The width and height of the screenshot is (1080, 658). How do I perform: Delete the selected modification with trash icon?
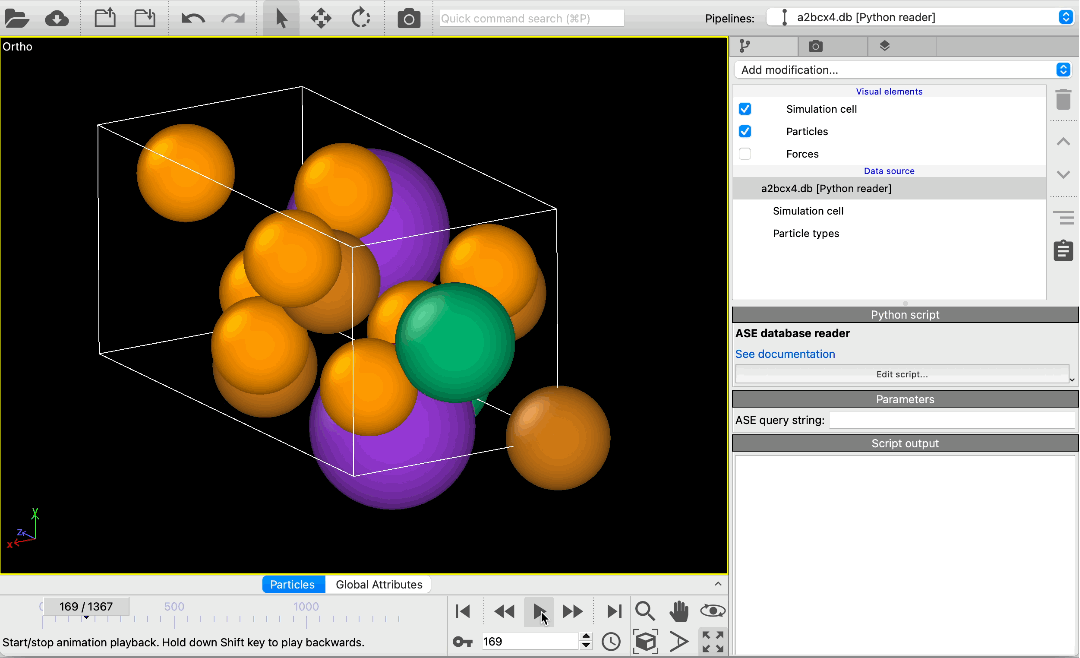coord(1063,100)
